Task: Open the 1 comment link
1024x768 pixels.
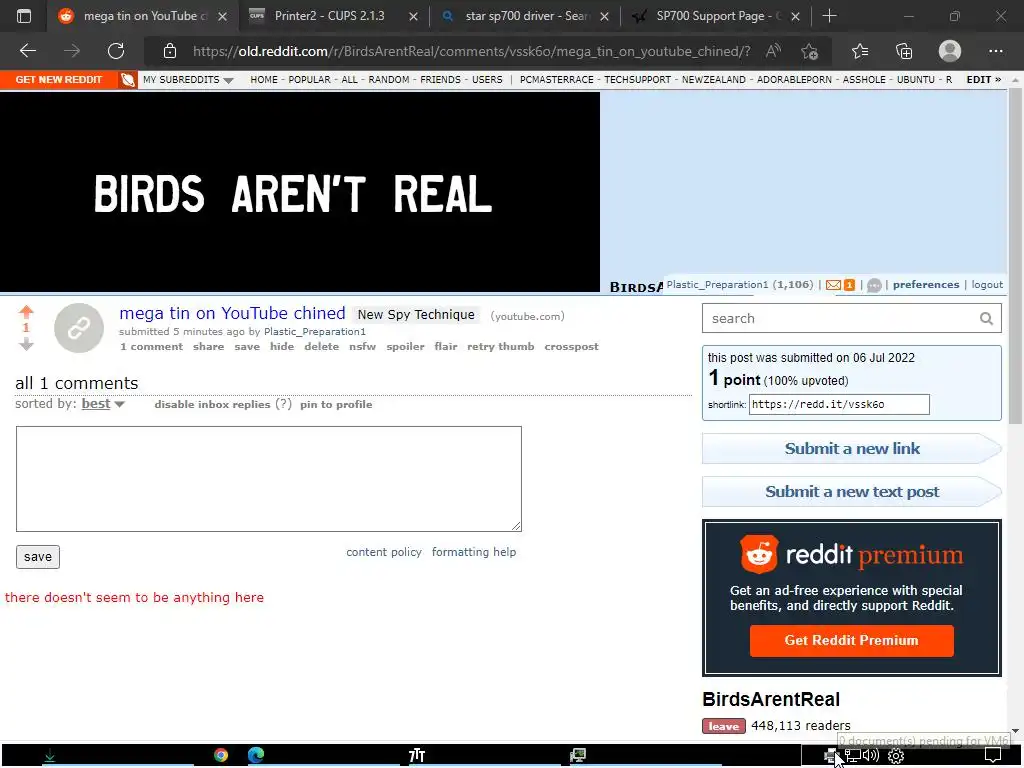Action: point(152,347)
